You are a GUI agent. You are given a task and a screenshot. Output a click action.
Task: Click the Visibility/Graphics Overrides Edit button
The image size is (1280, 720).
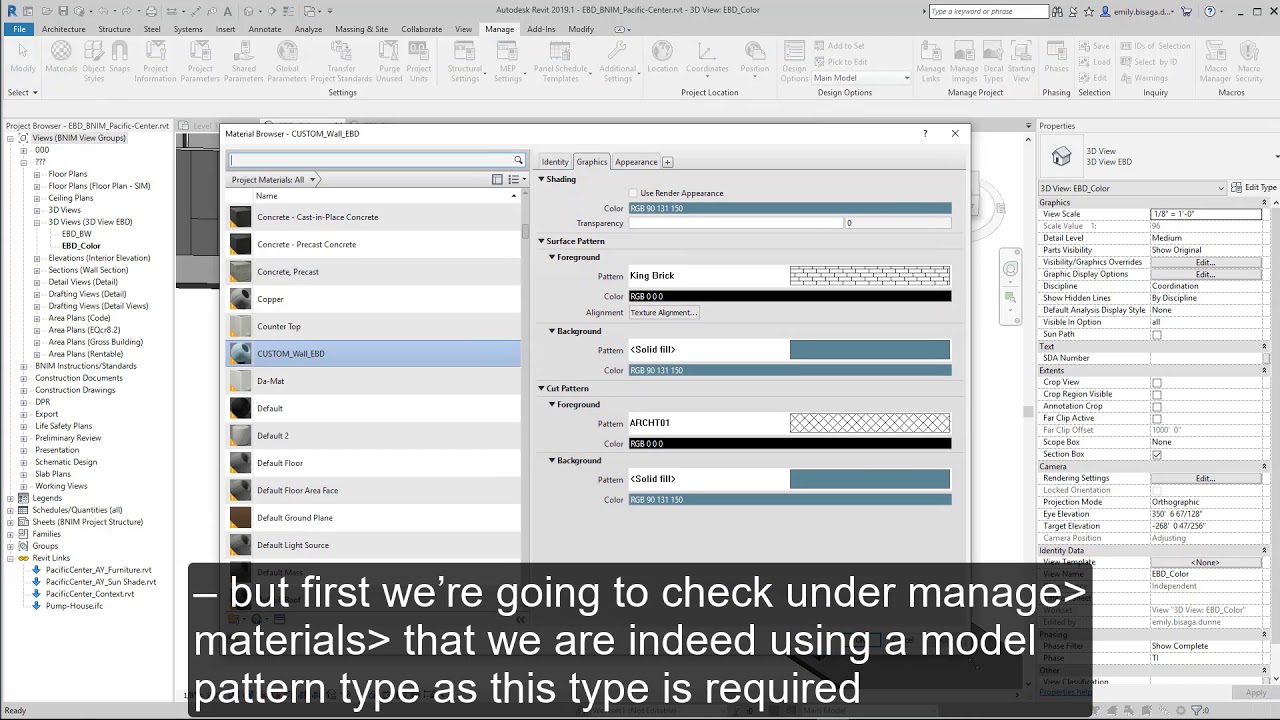pyautogui.click(x=1205, y=262)
